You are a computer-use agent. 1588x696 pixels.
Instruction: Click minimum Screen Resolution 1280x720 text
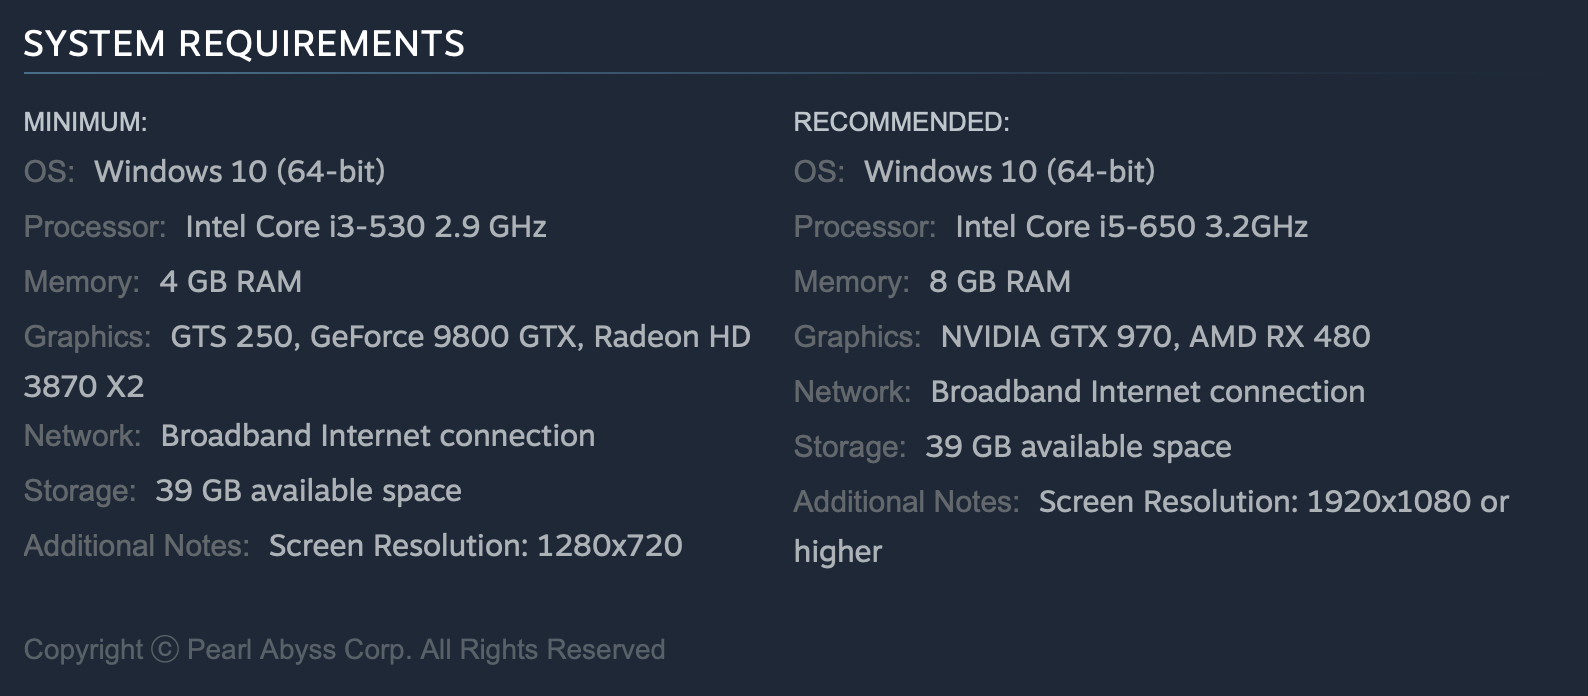coord(476,546)
